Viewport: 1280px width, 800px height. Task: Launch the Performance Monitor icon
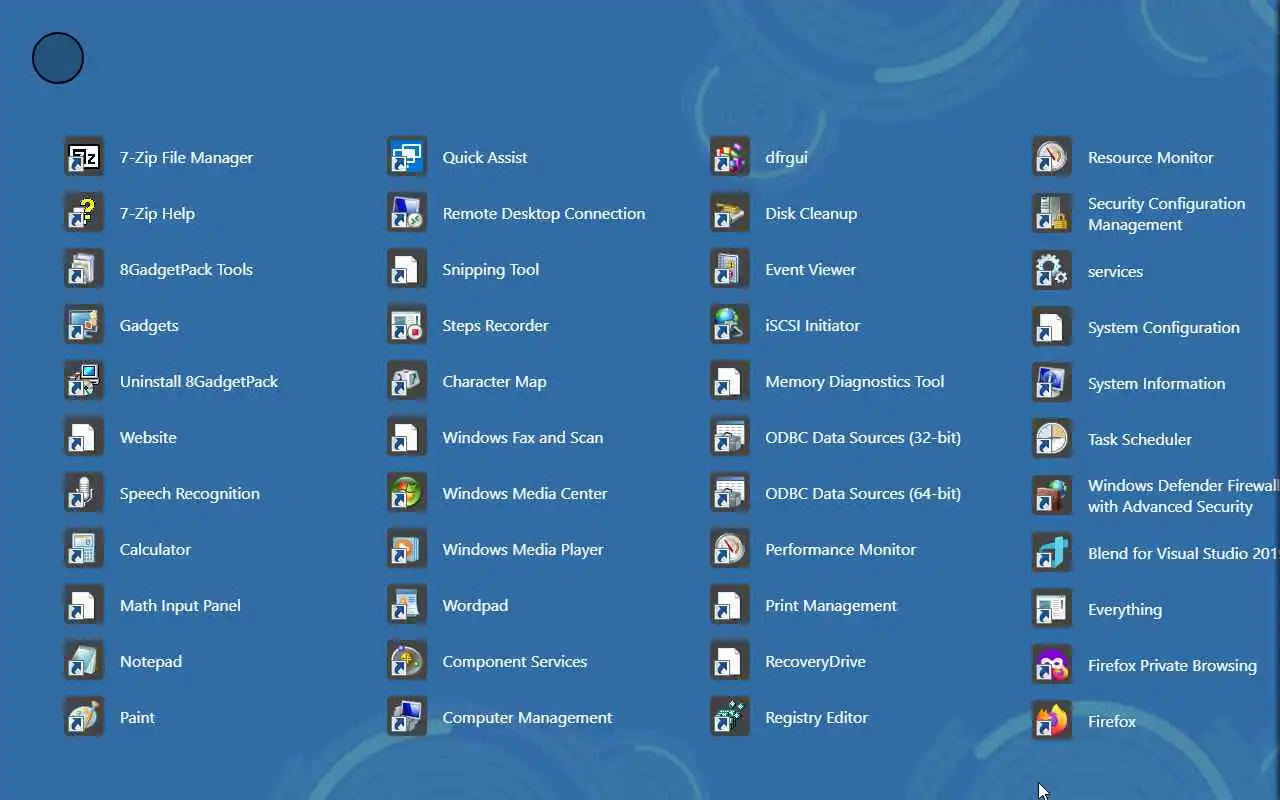click(x=730, y=549)
